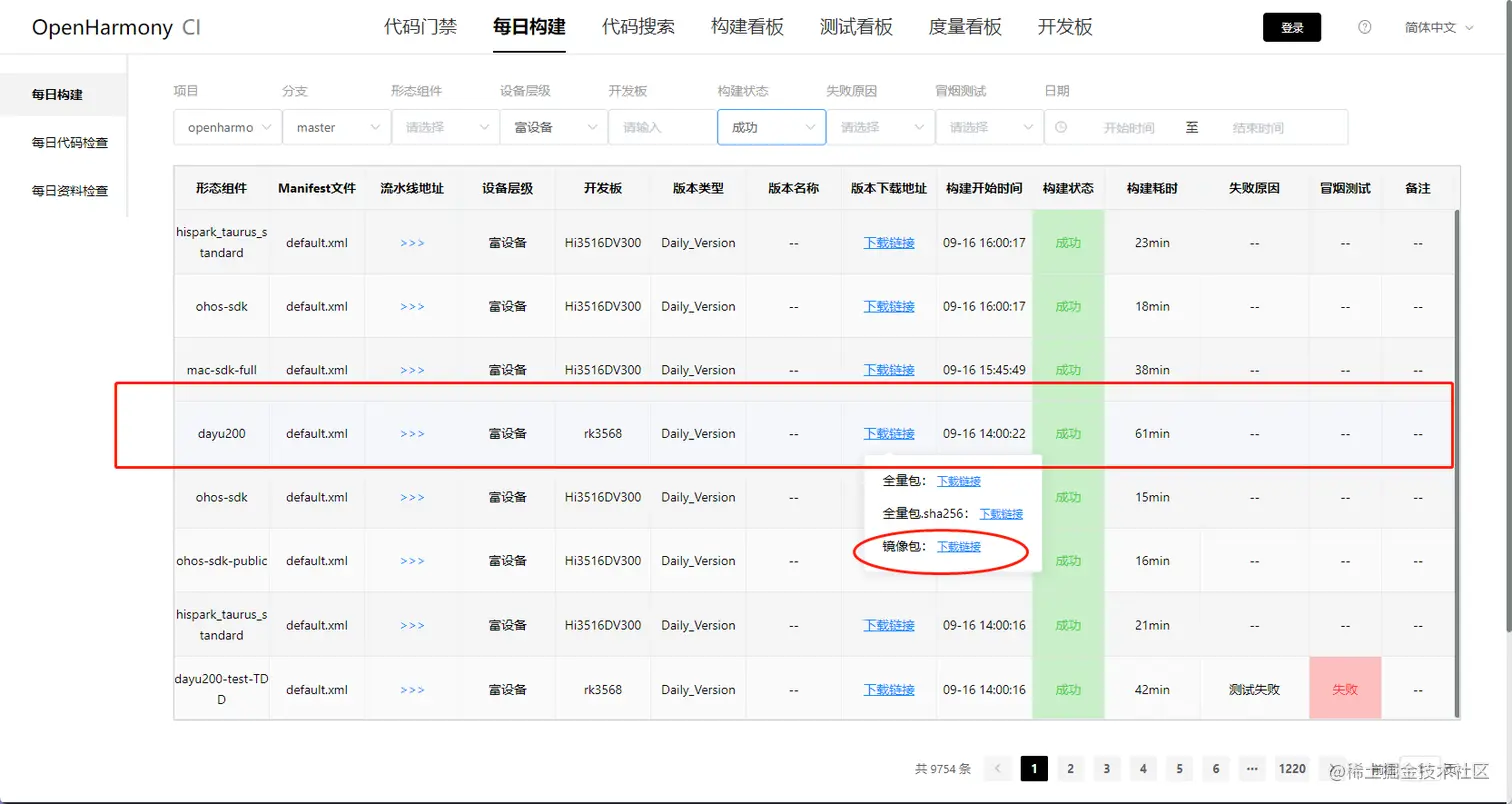Screen dimensions: 1512x804
Task: Click the 开发板 请输入 input field
Action: pos(660,128)
